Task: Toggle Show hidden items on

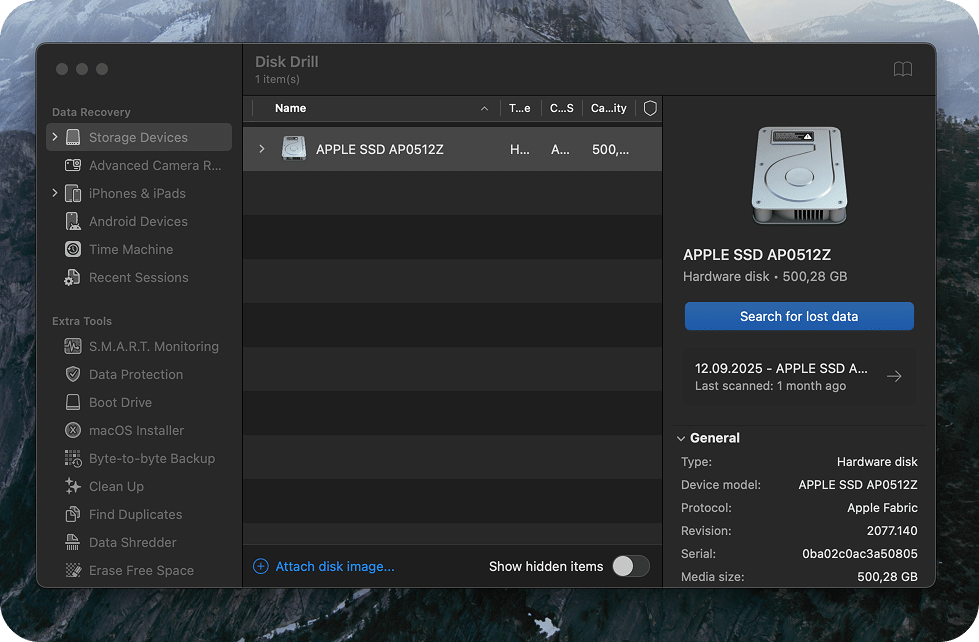Action: click(631, 566)
